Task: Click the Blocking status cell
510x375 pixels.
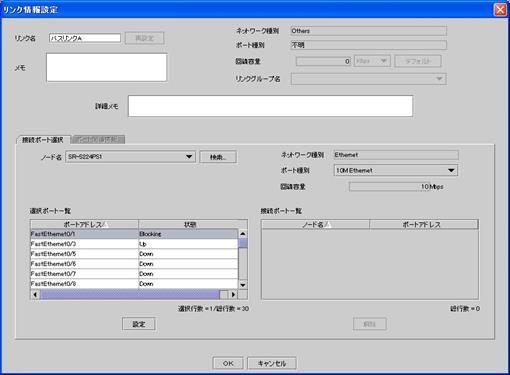Action: coord(188,234)
